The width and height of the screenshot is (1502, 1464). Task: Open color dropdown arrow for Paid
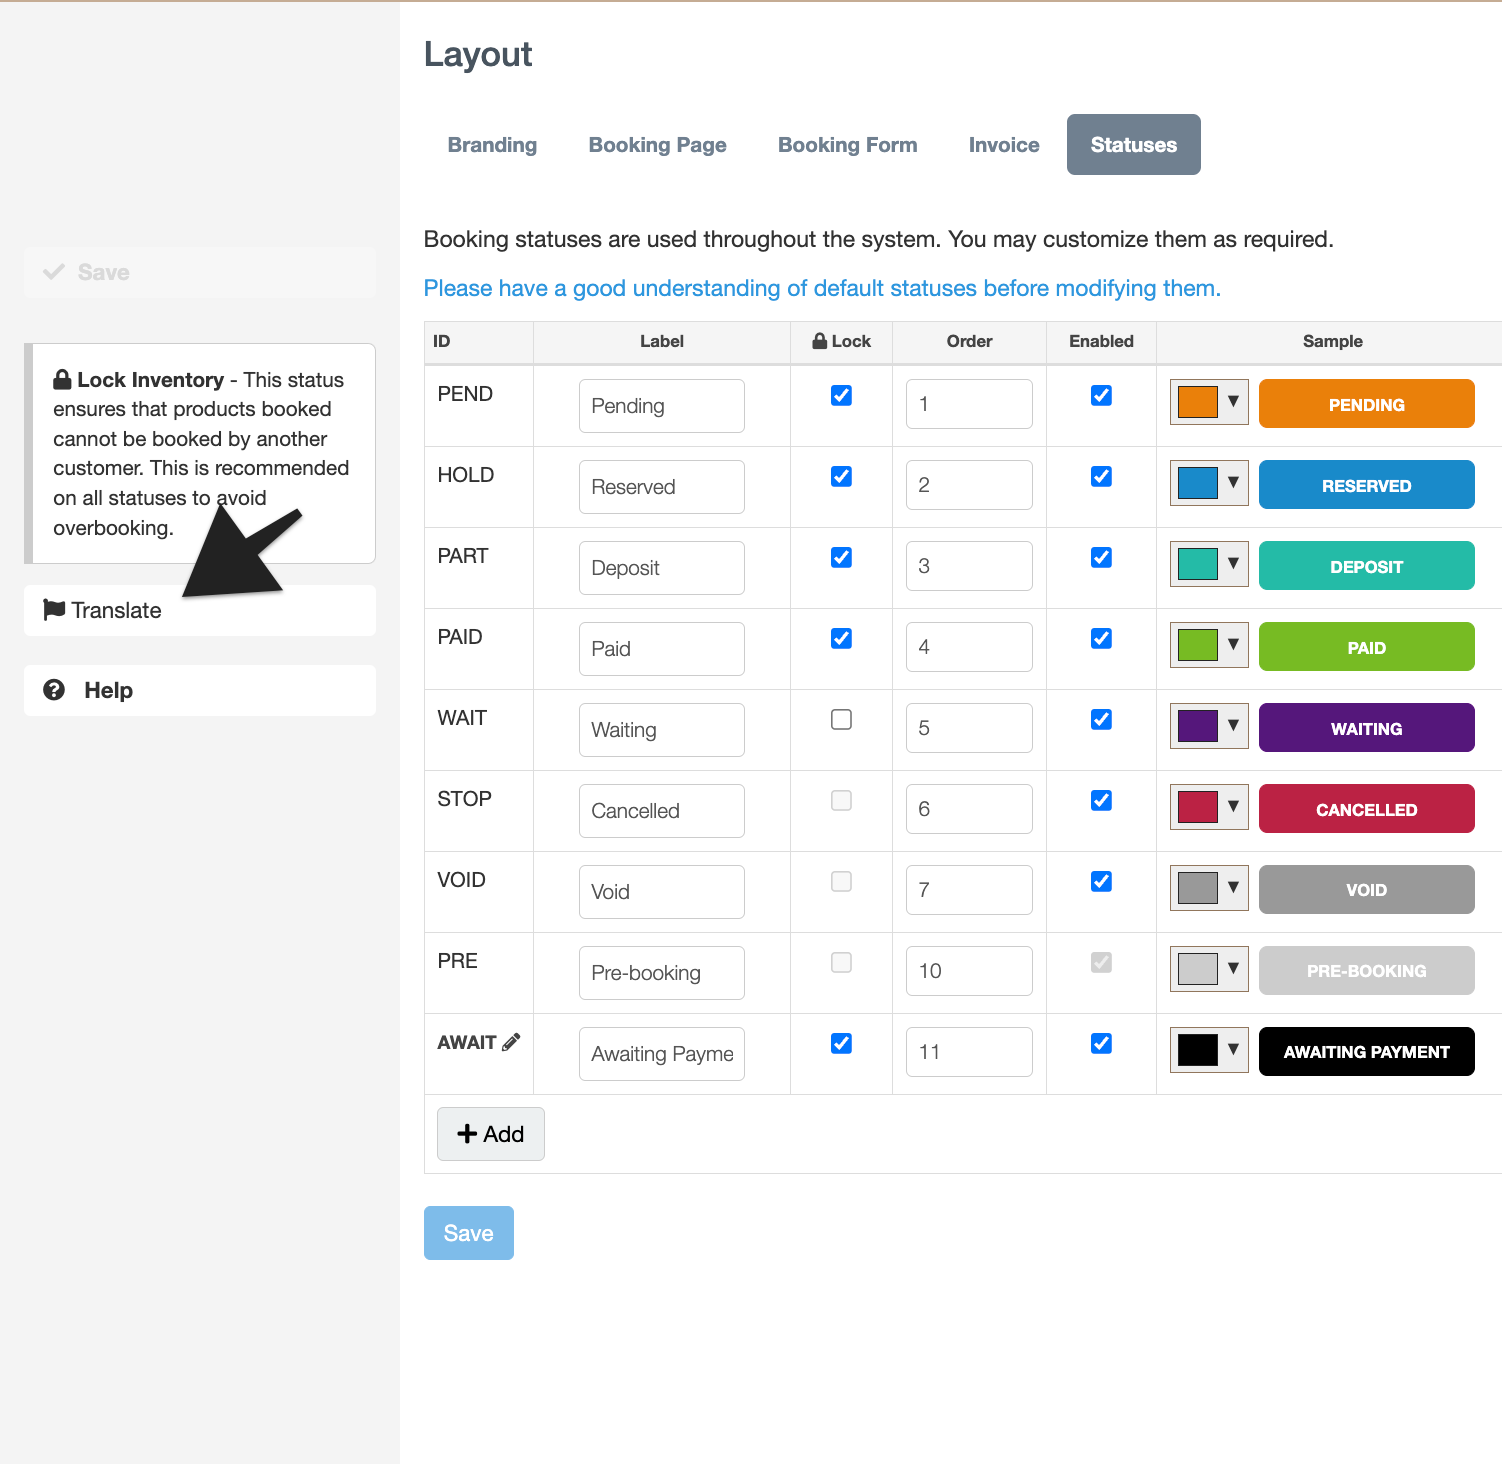(1233, 644)
